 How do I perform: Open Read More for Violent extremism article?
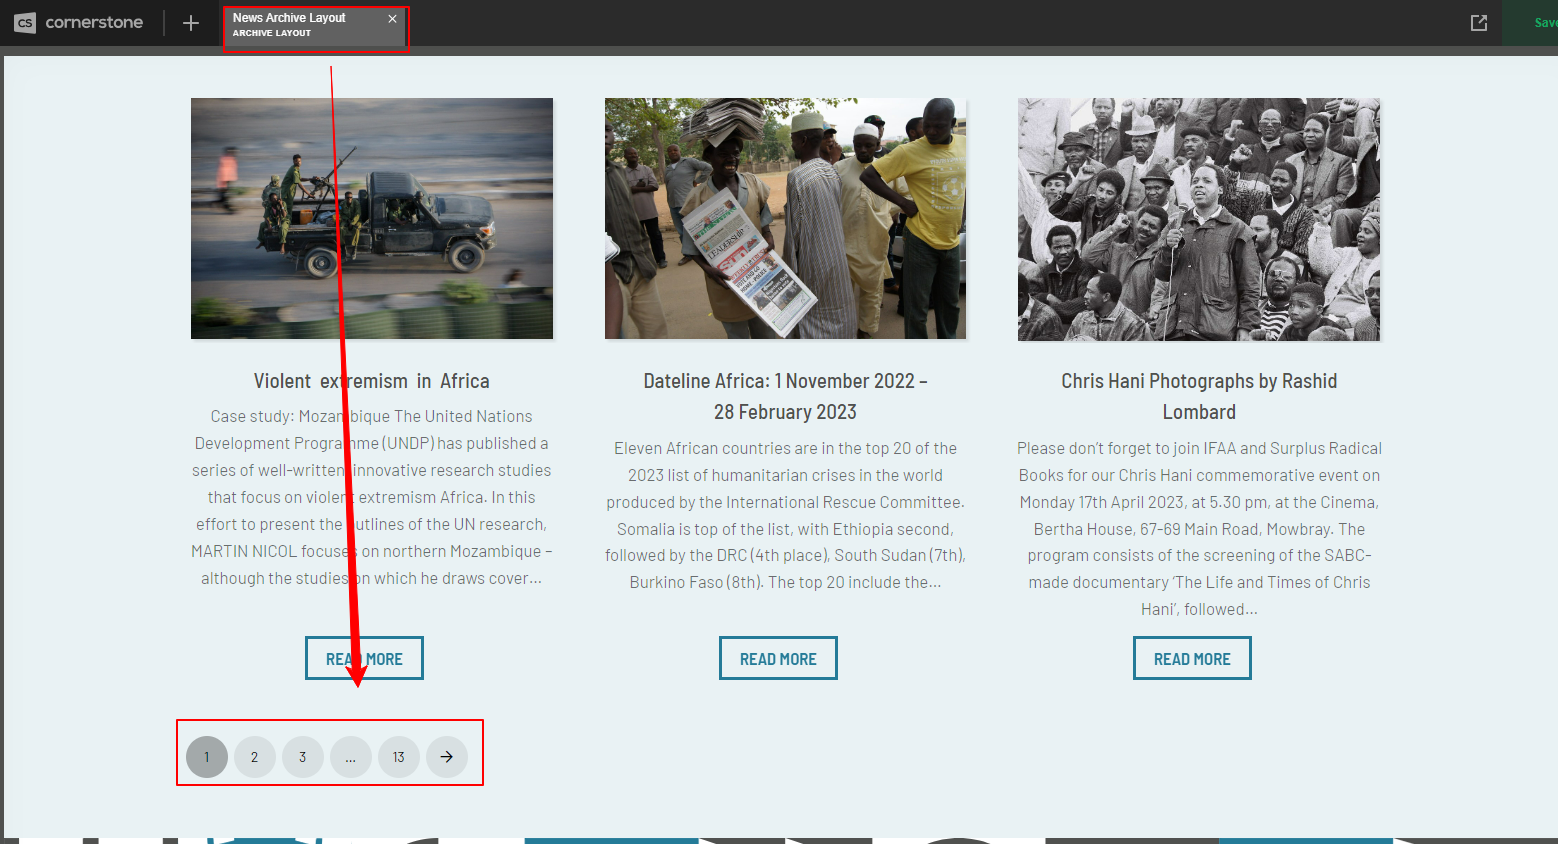pos(364,659)
